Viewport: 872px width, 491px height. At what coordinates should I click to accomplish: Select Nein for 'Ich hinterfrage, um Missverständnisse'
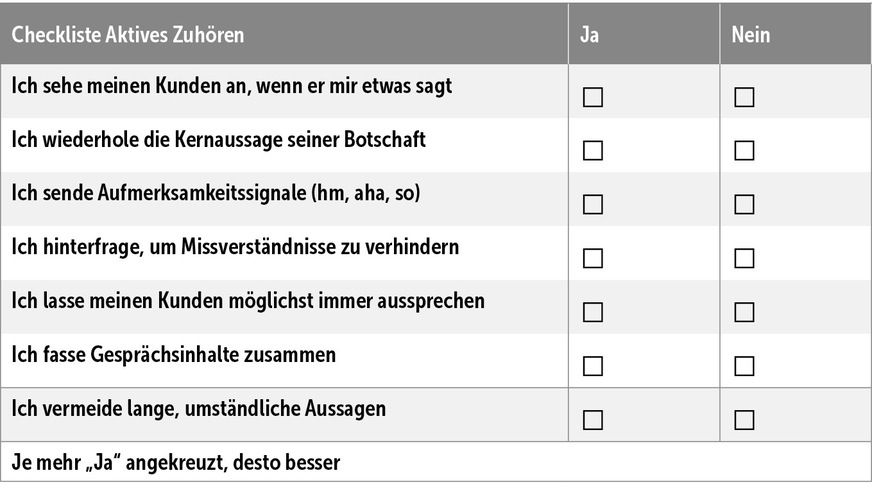pyautogui.click(x=744, y=258)
